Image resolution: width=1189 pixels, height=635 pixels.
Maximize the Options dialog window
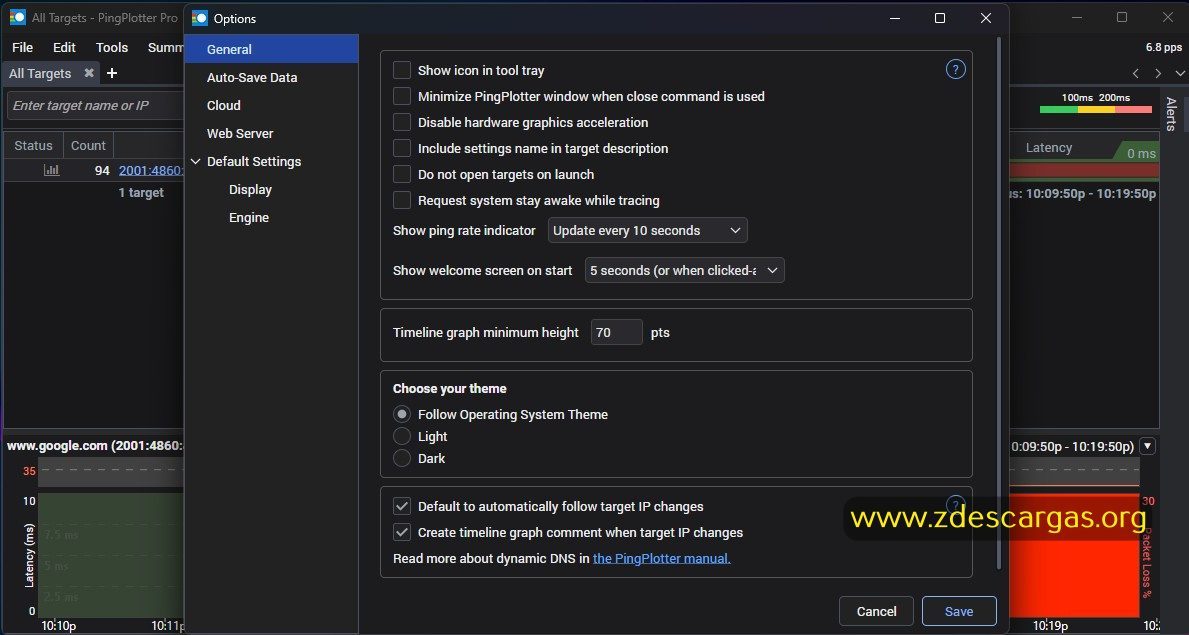940,18
